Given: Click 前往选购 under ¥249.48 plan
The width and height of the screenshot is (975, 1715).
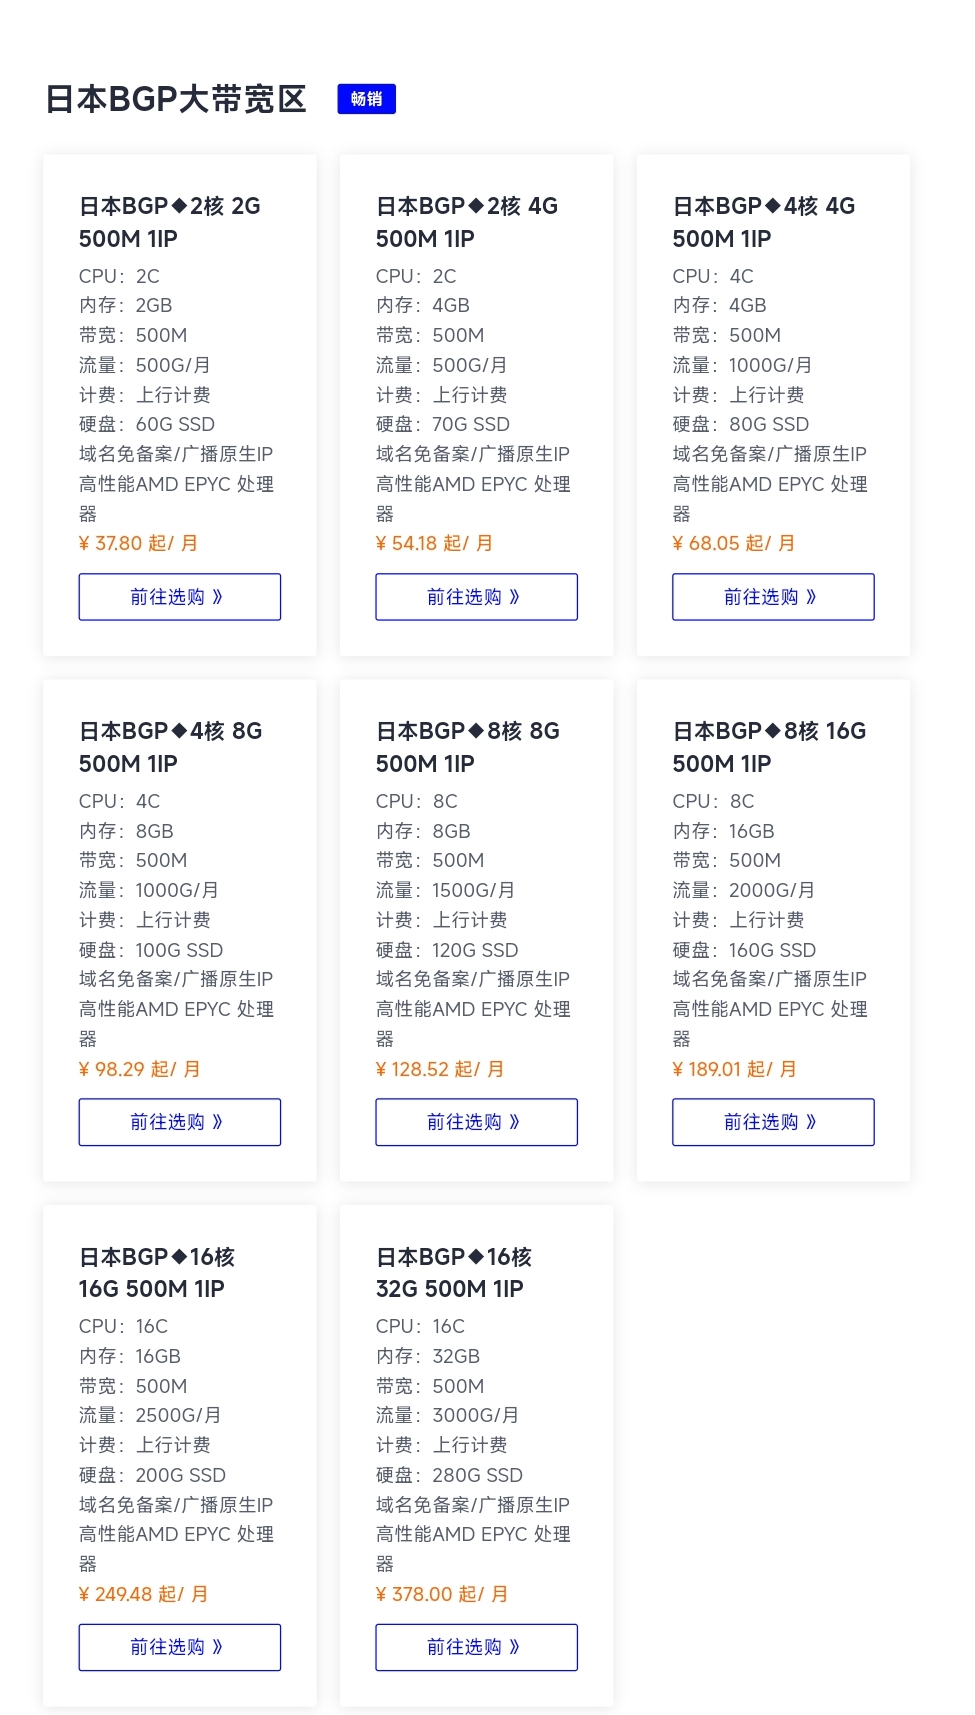Looking at the screenshot, I should coord(180,1647).
